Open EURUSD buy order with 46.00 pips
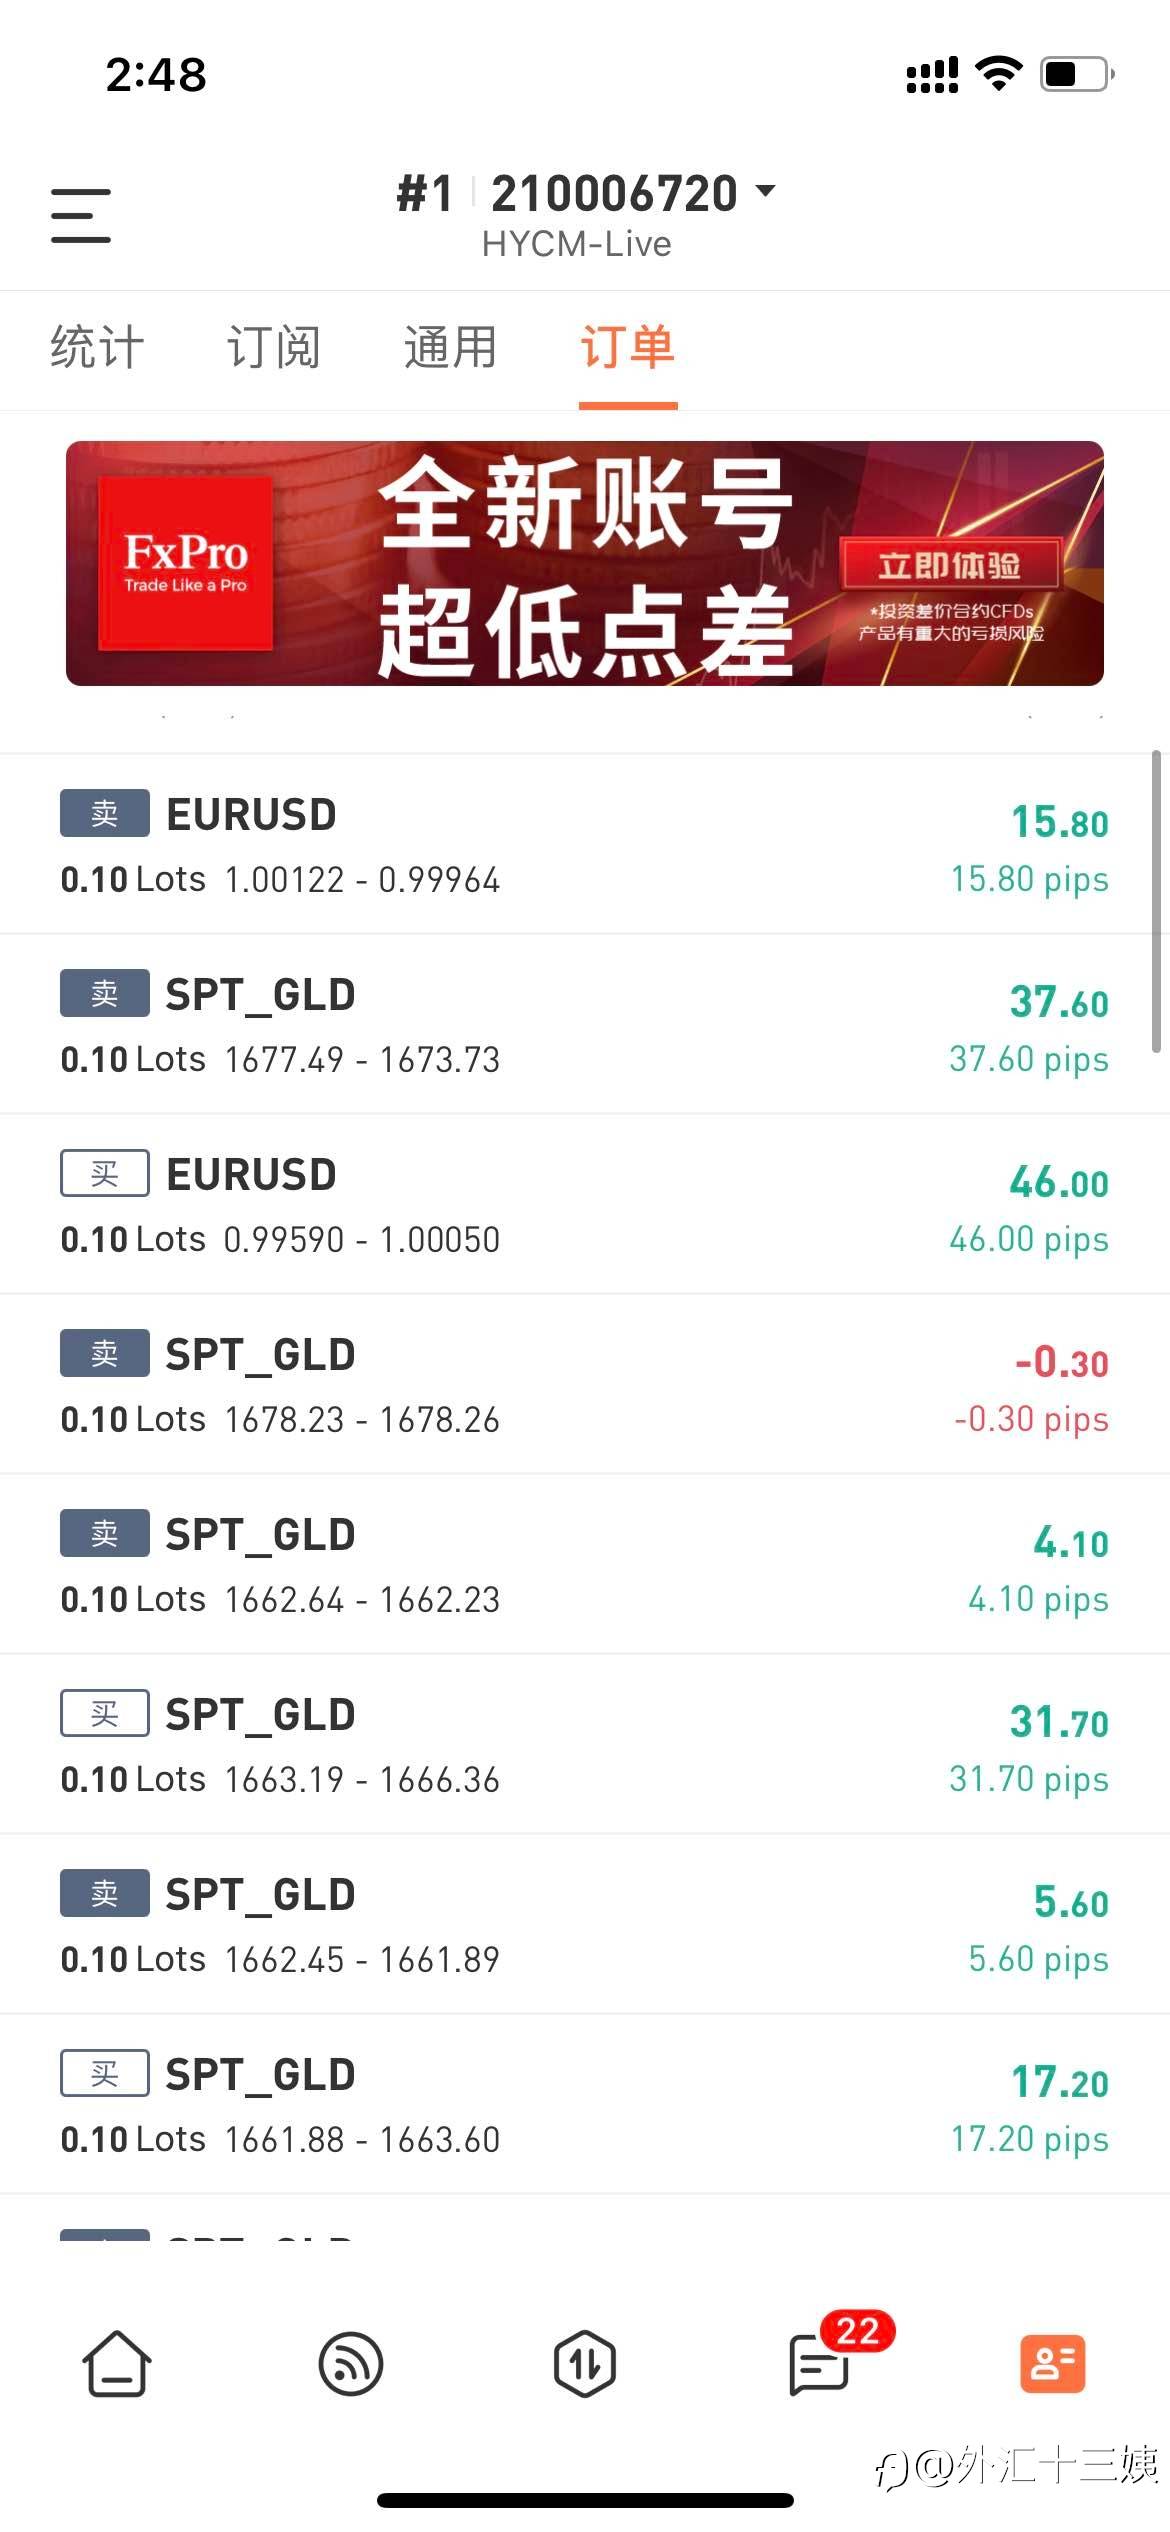This screenshot has width=1170, height=2532. click(x=584, y=1204)
